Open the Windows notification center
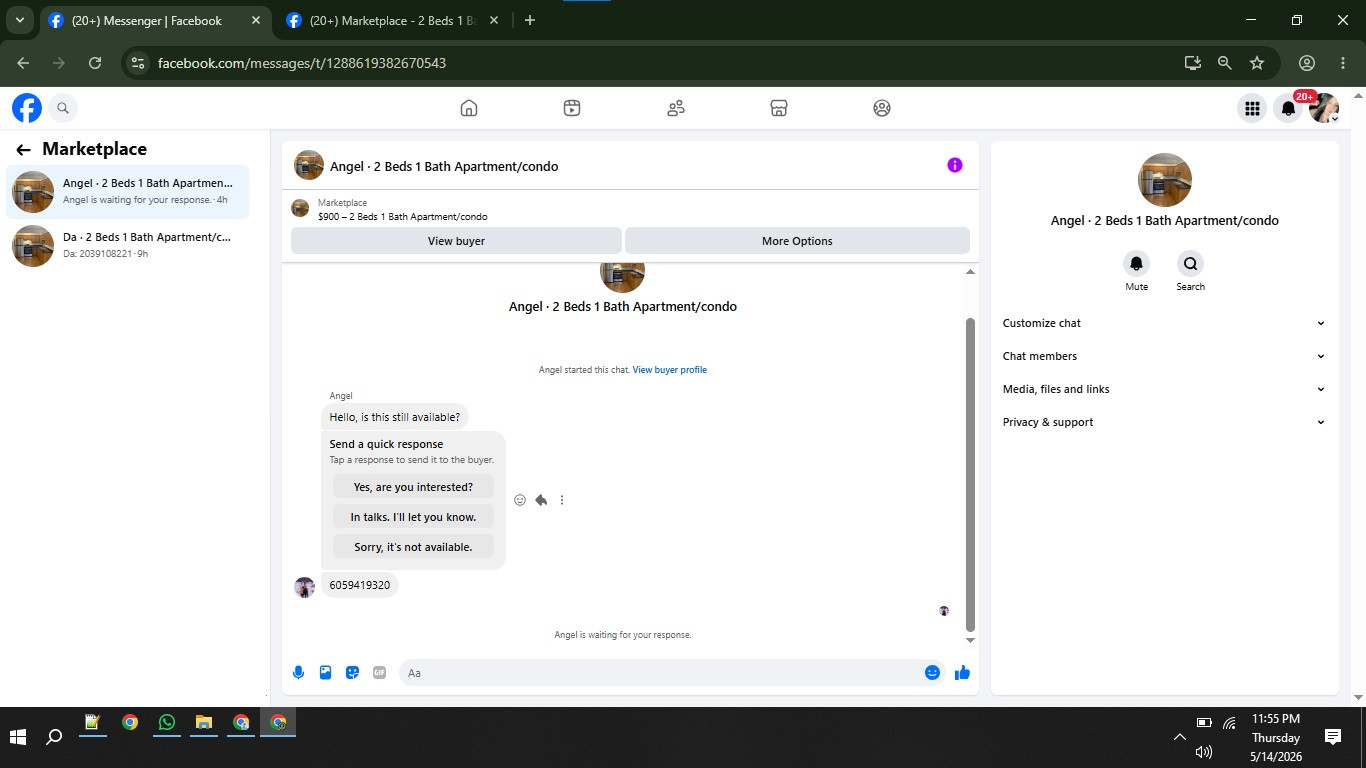This screenshot has width=1366, height=768. 1333,738
